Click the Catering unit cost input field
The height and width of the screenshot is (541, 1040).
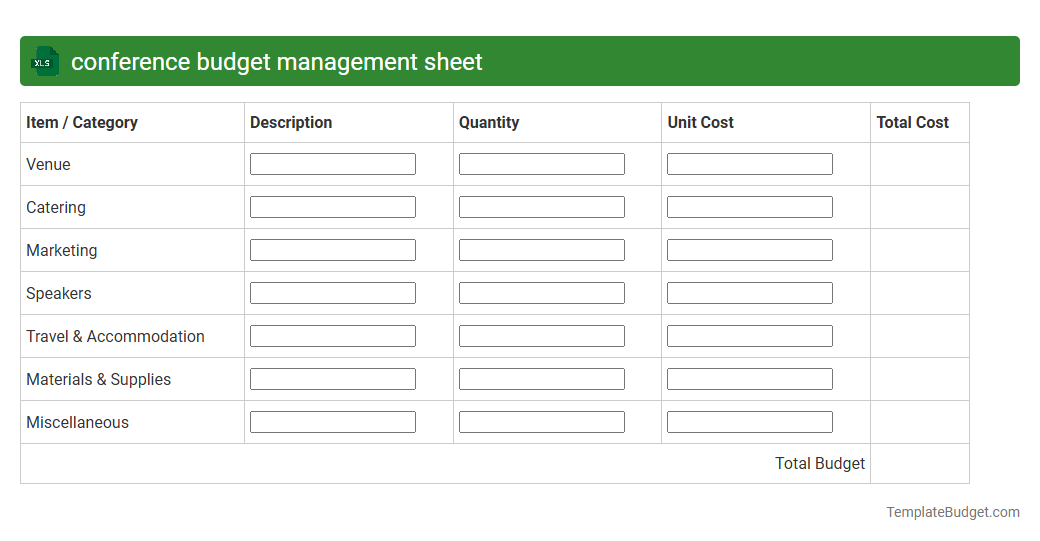[x=750, y=207]
